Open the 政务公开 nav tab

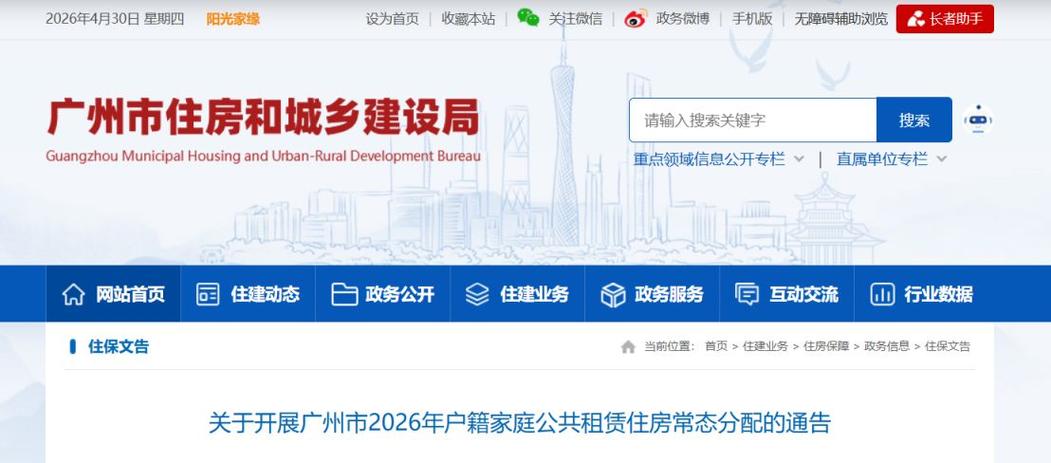[383, 294]
